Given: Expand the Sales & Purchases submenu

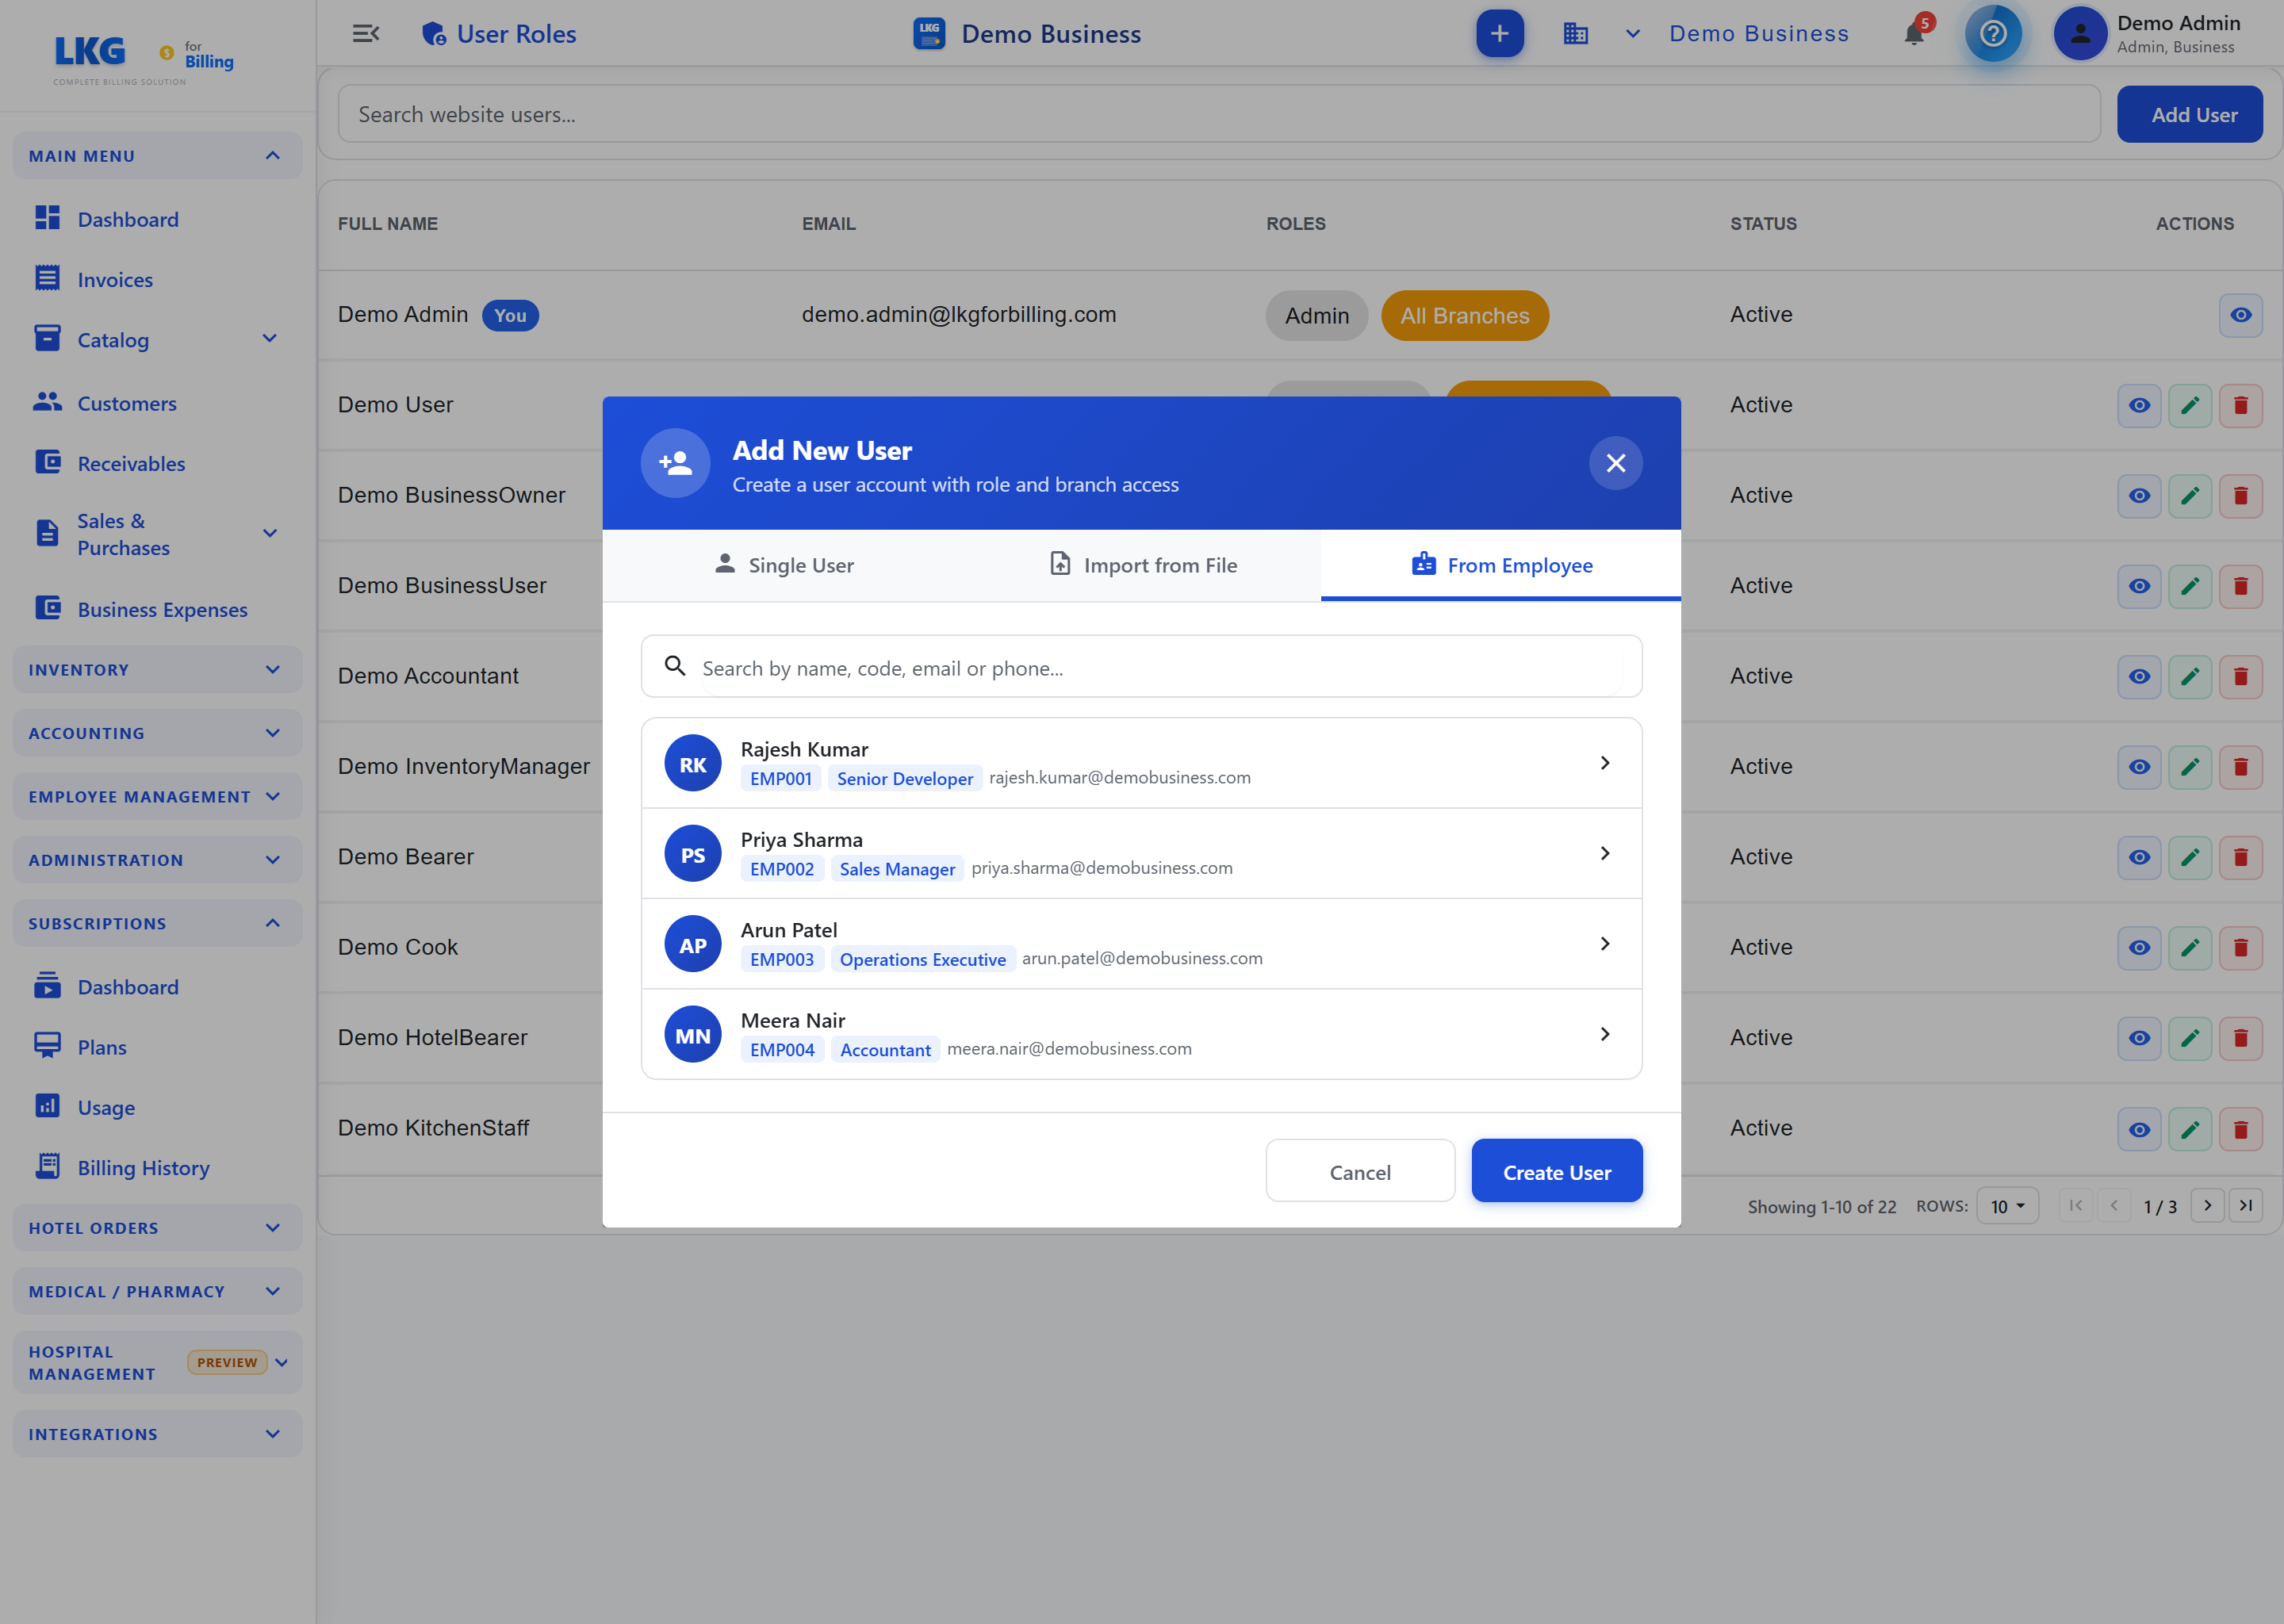Looking at the screenshot, I should [269, 533].
